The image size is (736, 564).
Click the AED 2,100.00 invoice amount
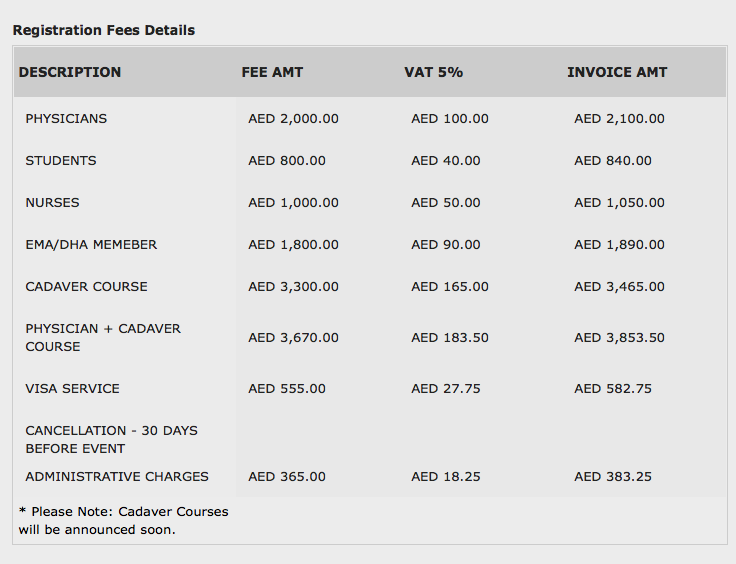(x=619, y=118)
